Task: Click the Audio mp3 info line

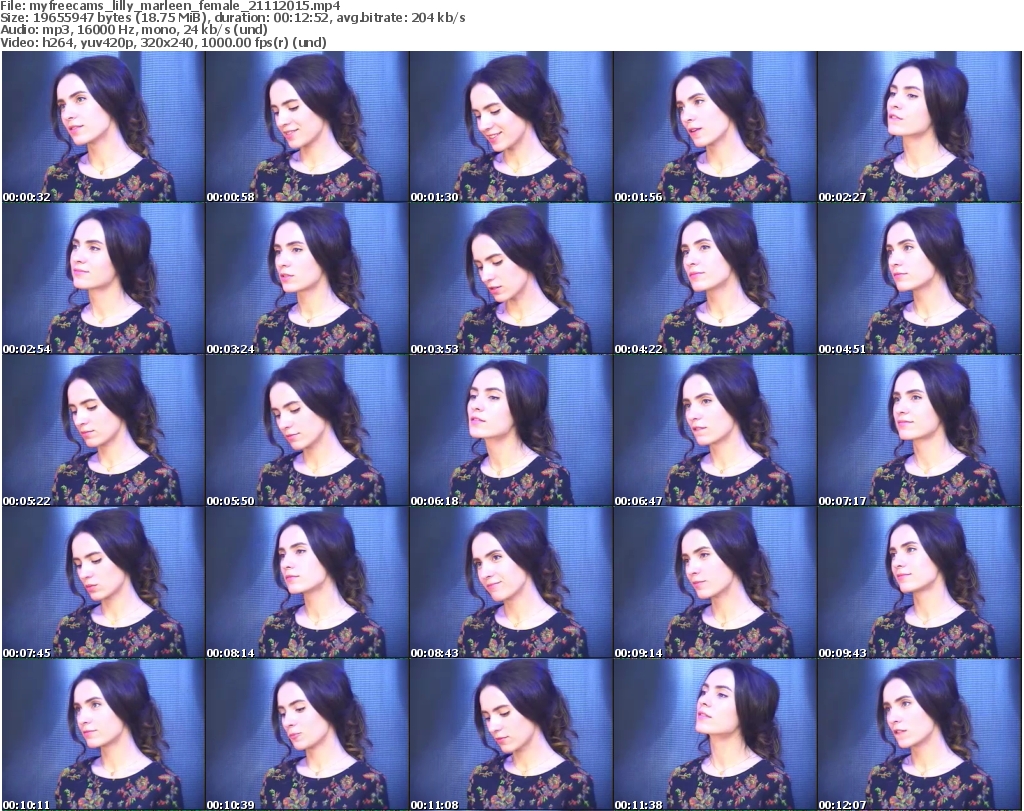Action: point(134,30)
